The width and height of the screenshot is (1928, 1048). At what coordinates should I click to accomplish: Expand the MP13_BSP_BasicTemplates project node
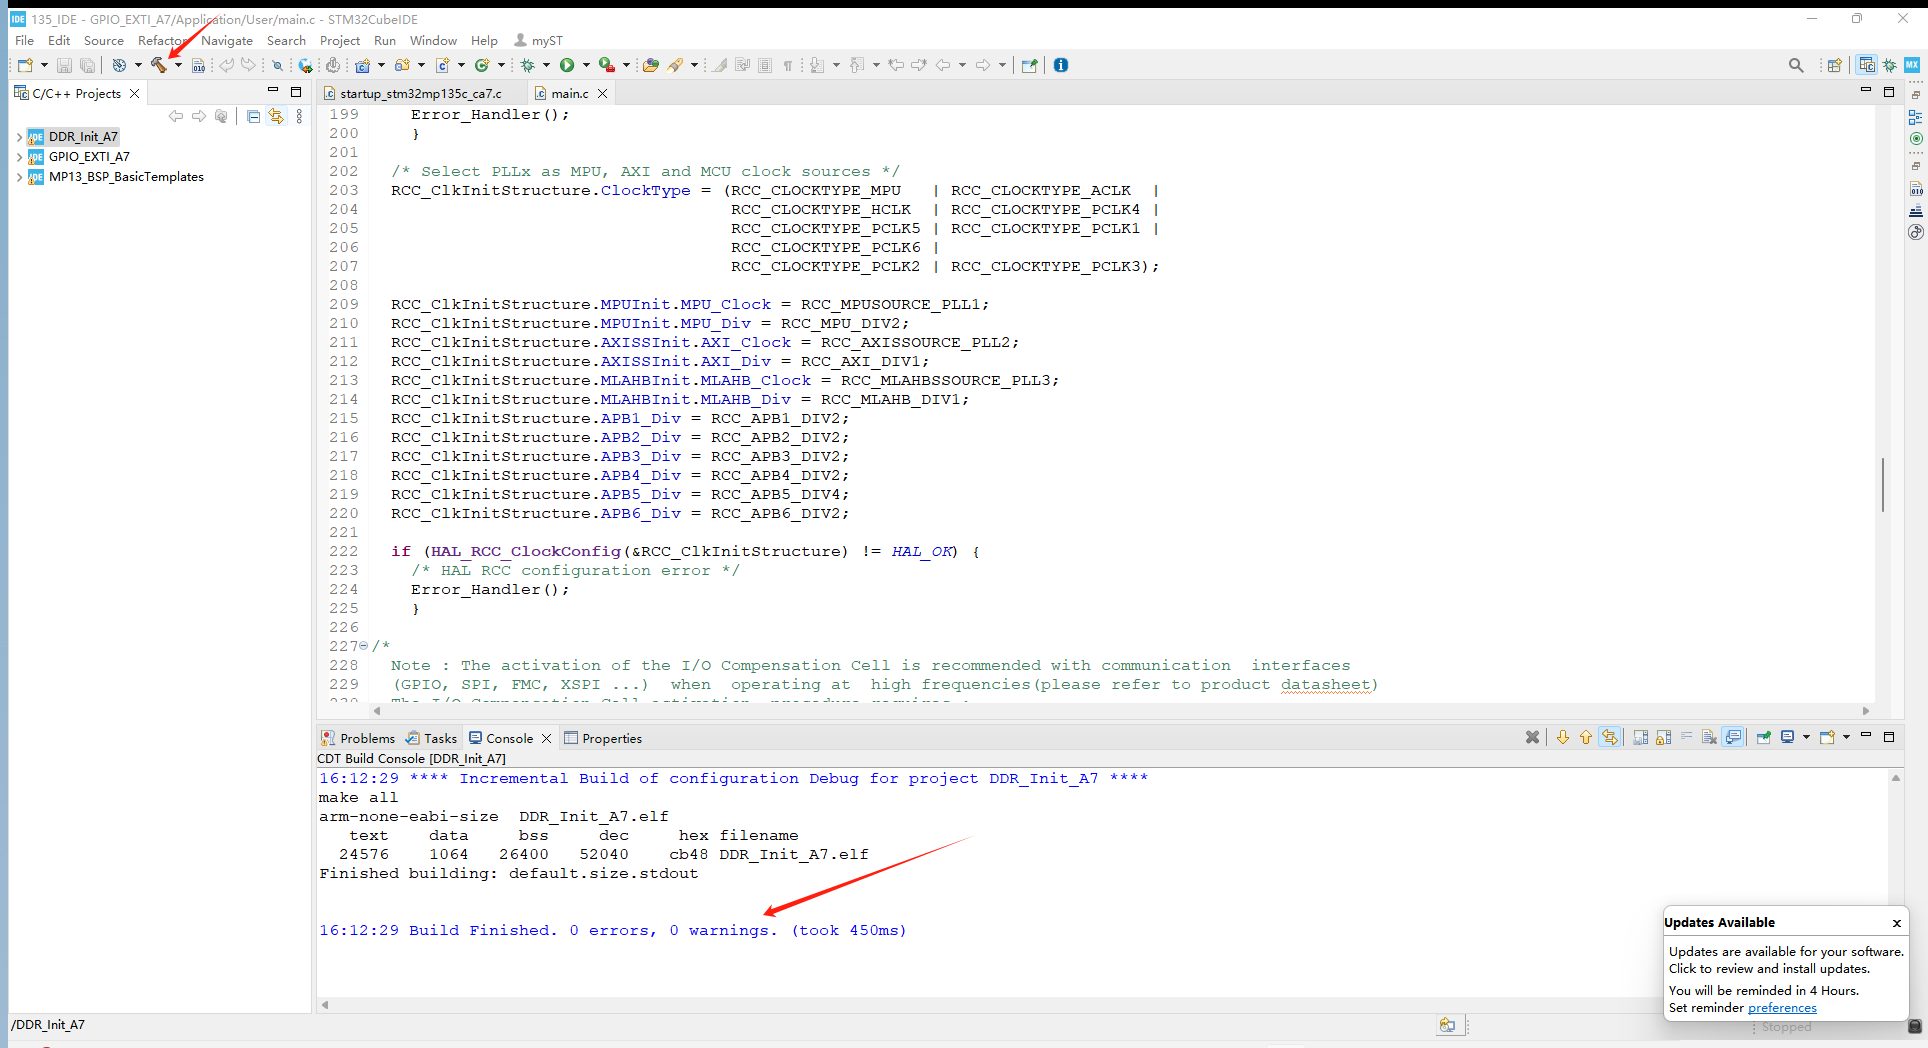pos(19,177)
